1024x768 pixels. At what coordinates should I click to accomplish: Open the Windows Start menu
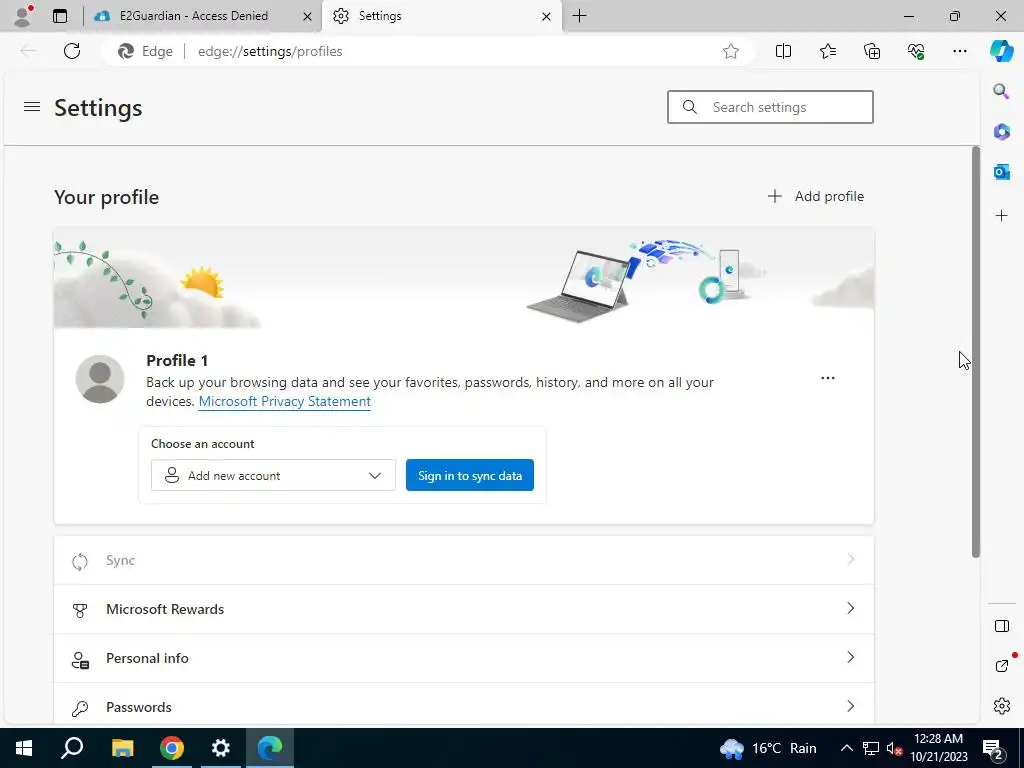click(x=24, y=748)
